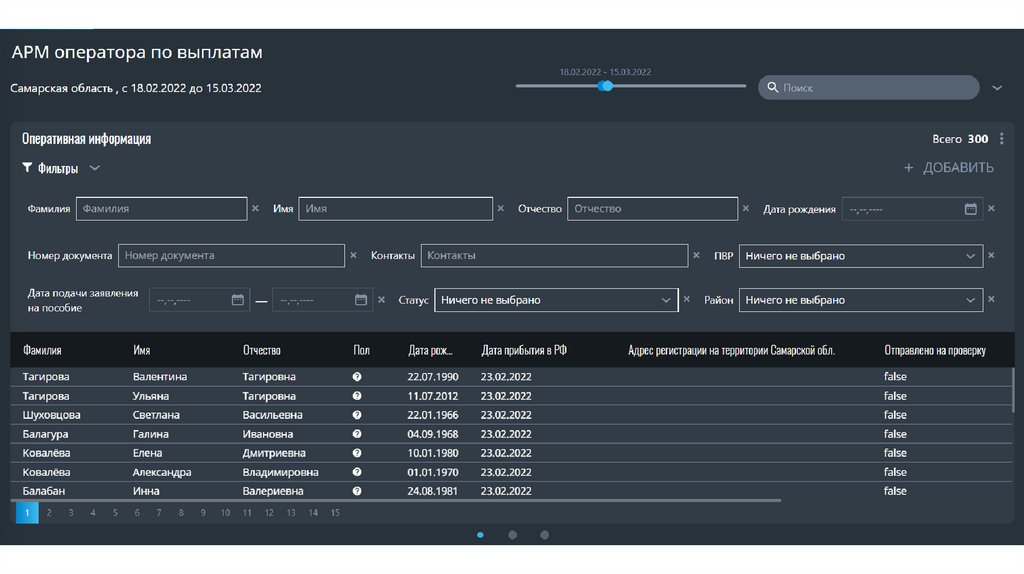Image resolution: width=1024 pixels, height=574 pixels.
Task: Collapse the Фильтры section chevron
Action: coord(94,168)
